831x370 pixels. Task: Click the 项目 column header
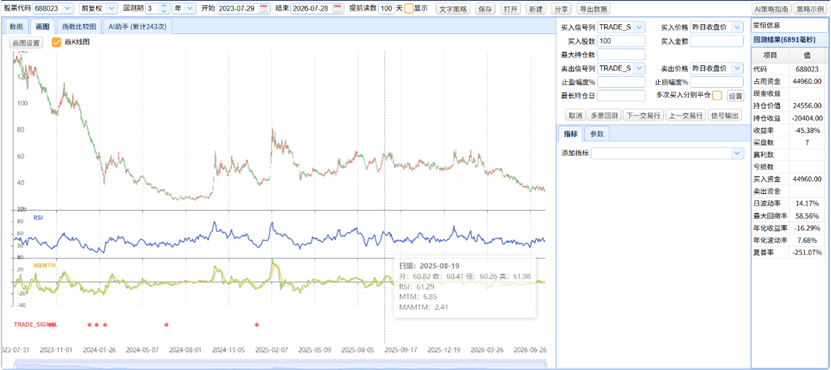771,56
